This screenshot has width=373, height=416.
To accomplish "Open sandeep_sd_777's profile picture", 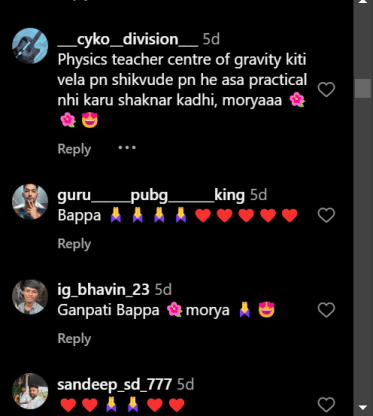I will (x=30, y=391).
